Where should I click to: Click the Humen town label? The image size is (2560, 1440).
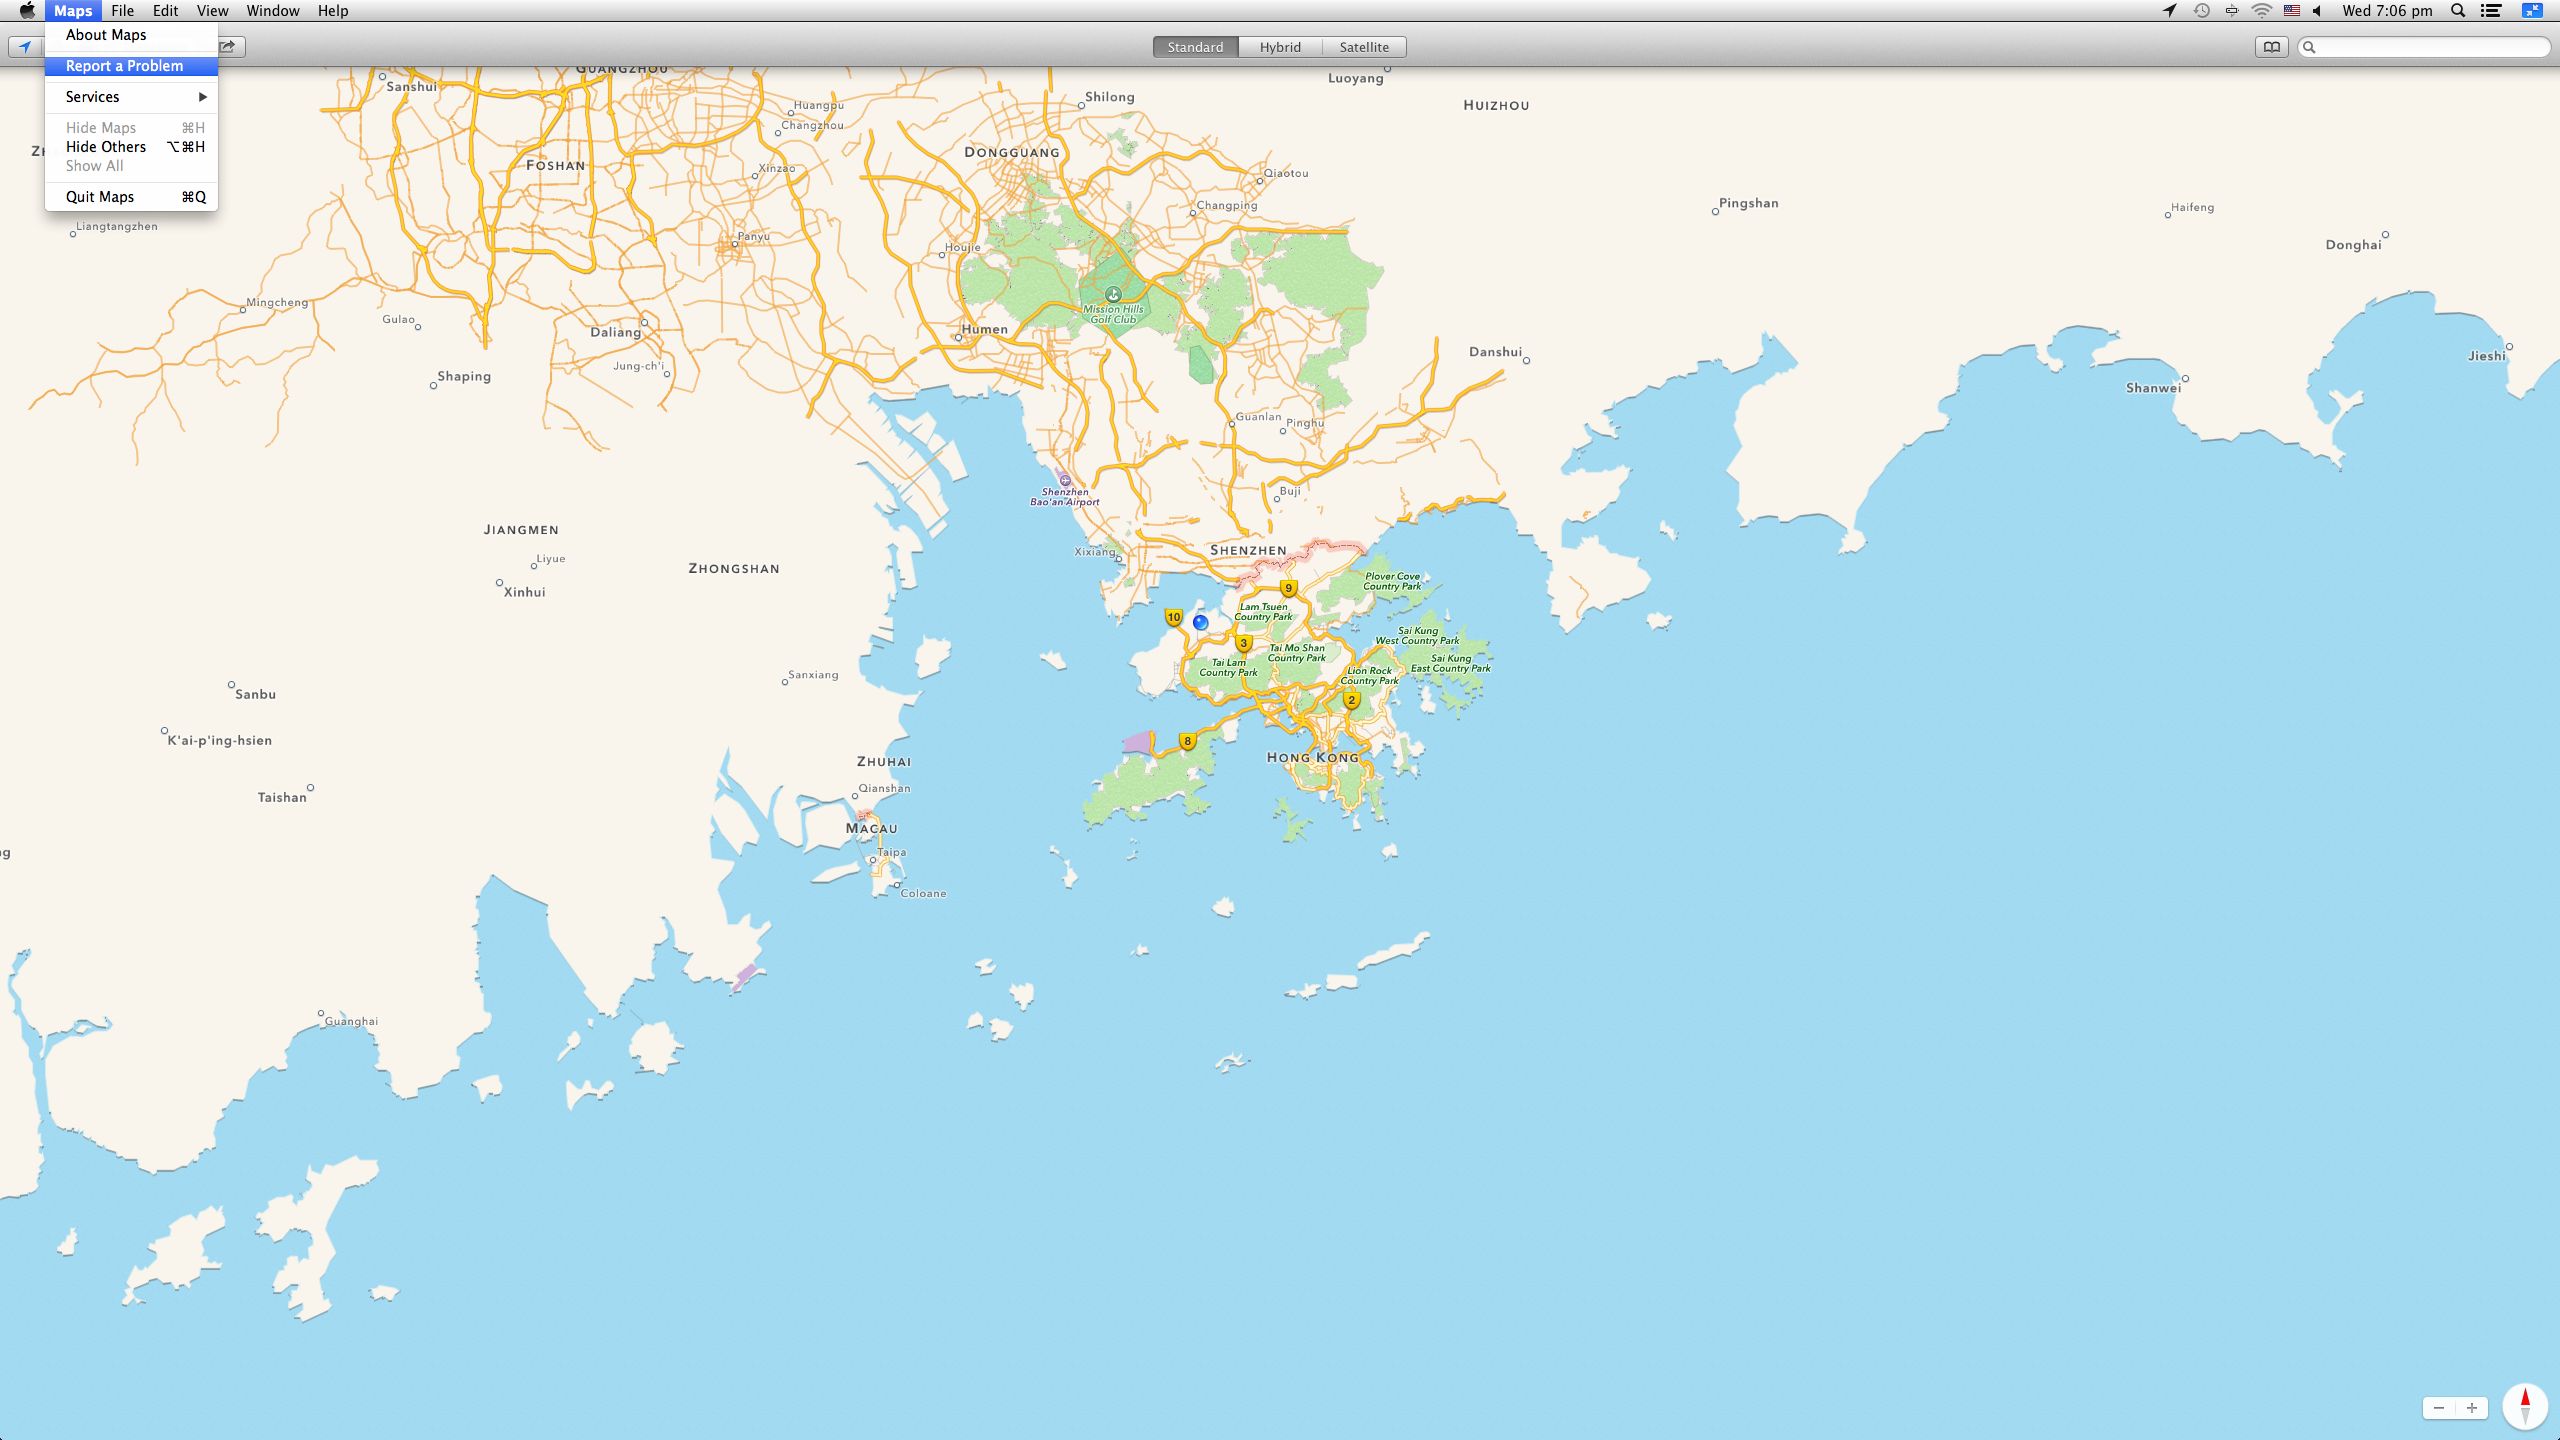pos(984,329)
